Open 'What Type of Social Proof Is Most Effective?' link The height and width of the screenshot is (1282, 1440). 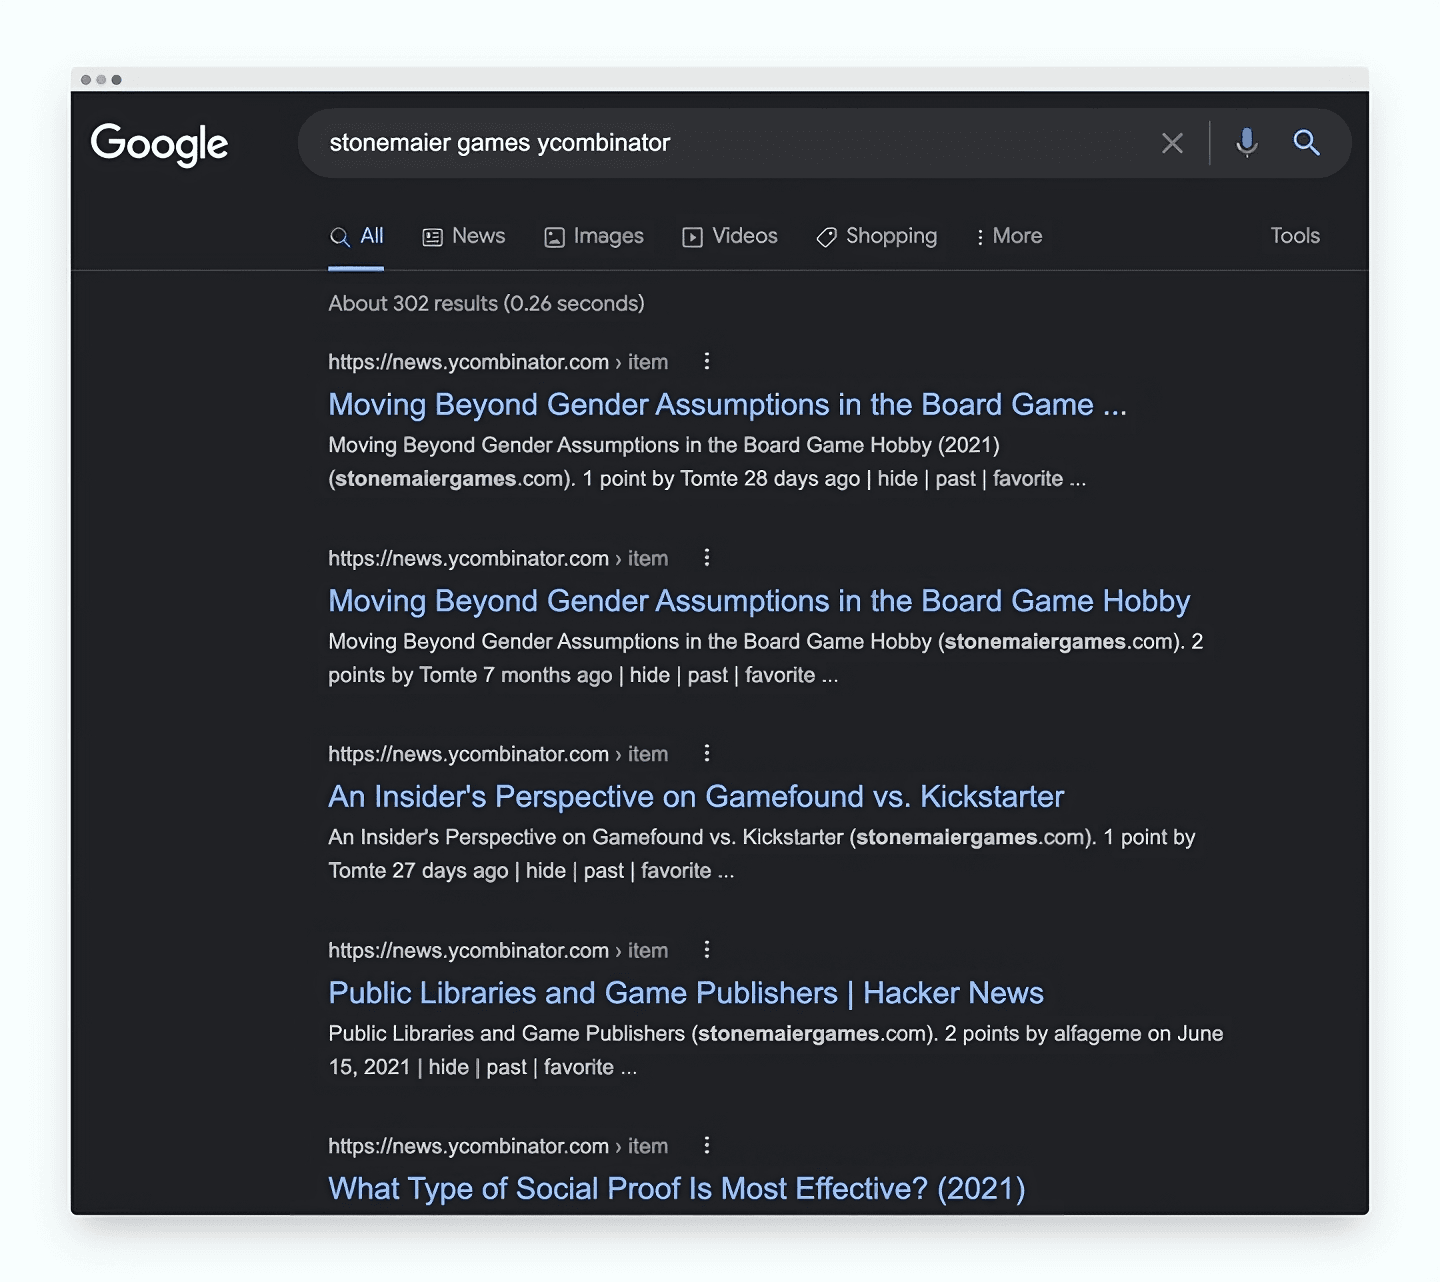pyautogui.click(x=677, y=1188)
